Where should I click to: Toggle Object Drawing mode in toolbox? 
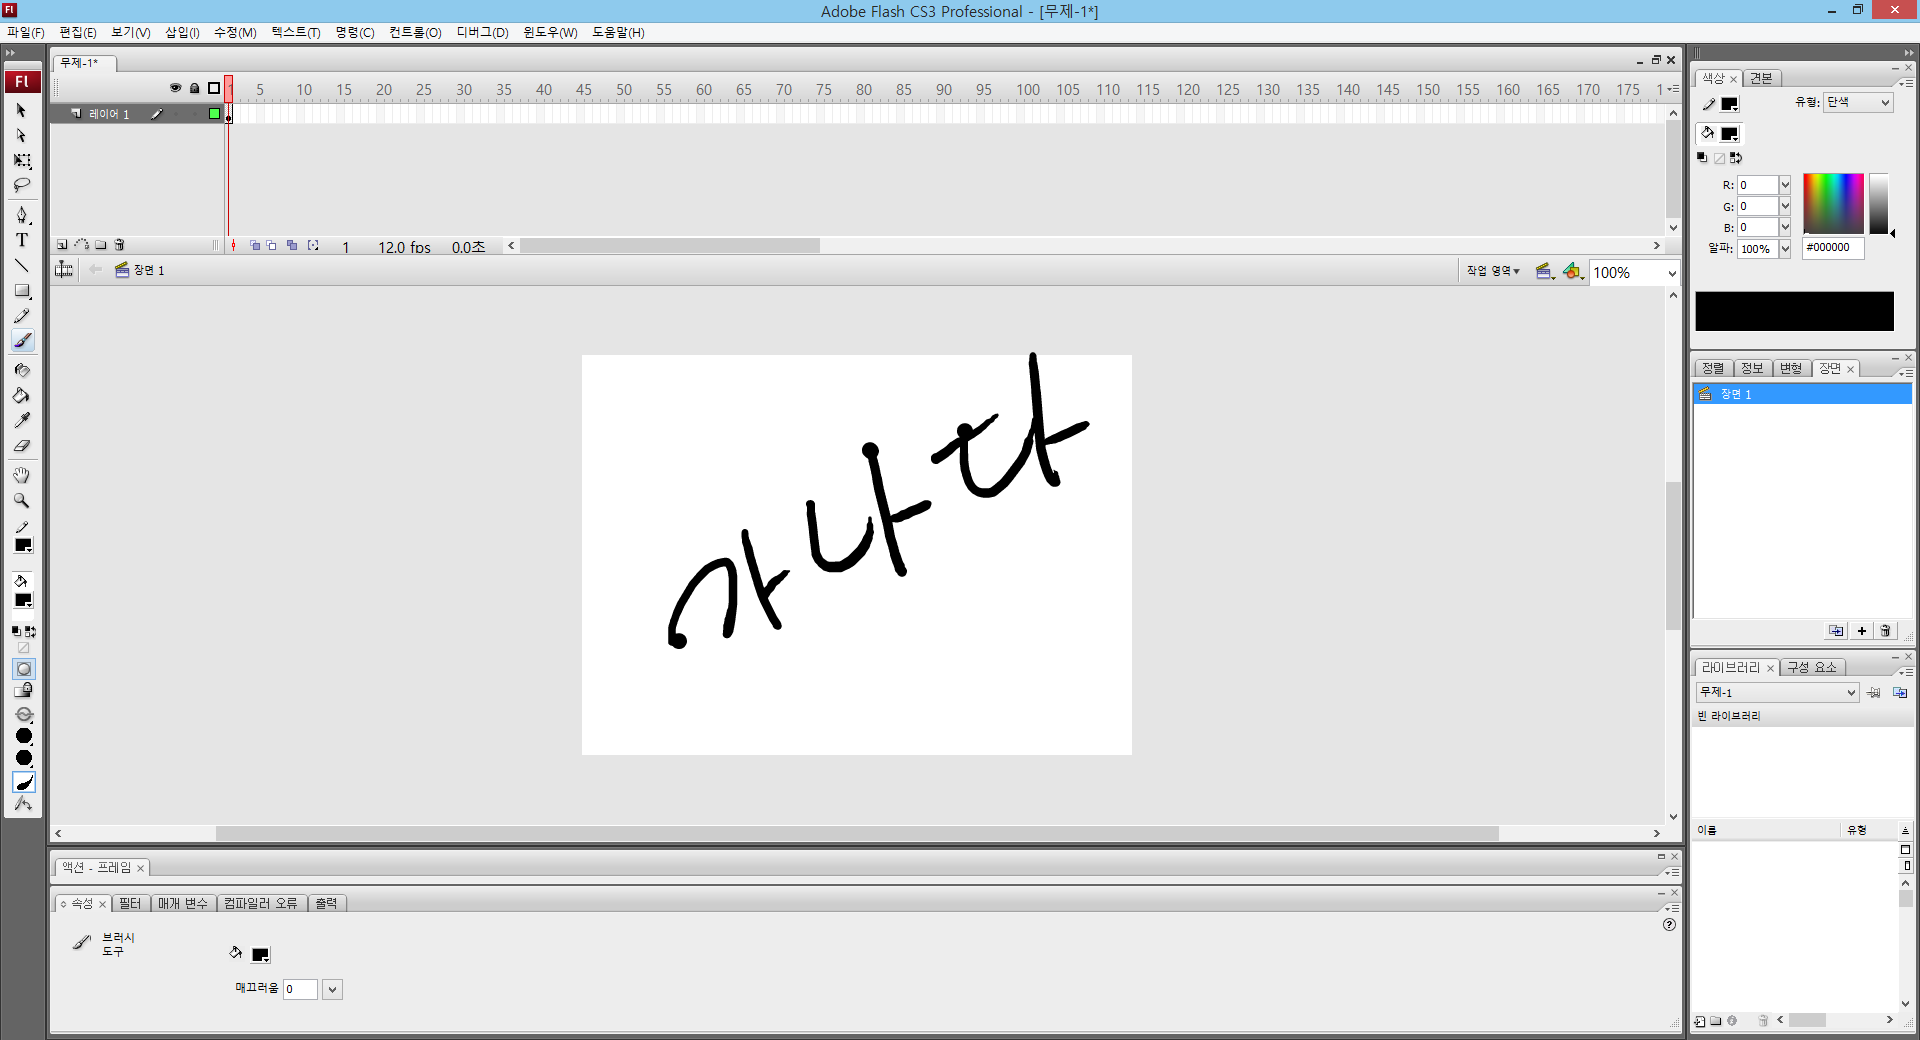[x=24, y=669]
